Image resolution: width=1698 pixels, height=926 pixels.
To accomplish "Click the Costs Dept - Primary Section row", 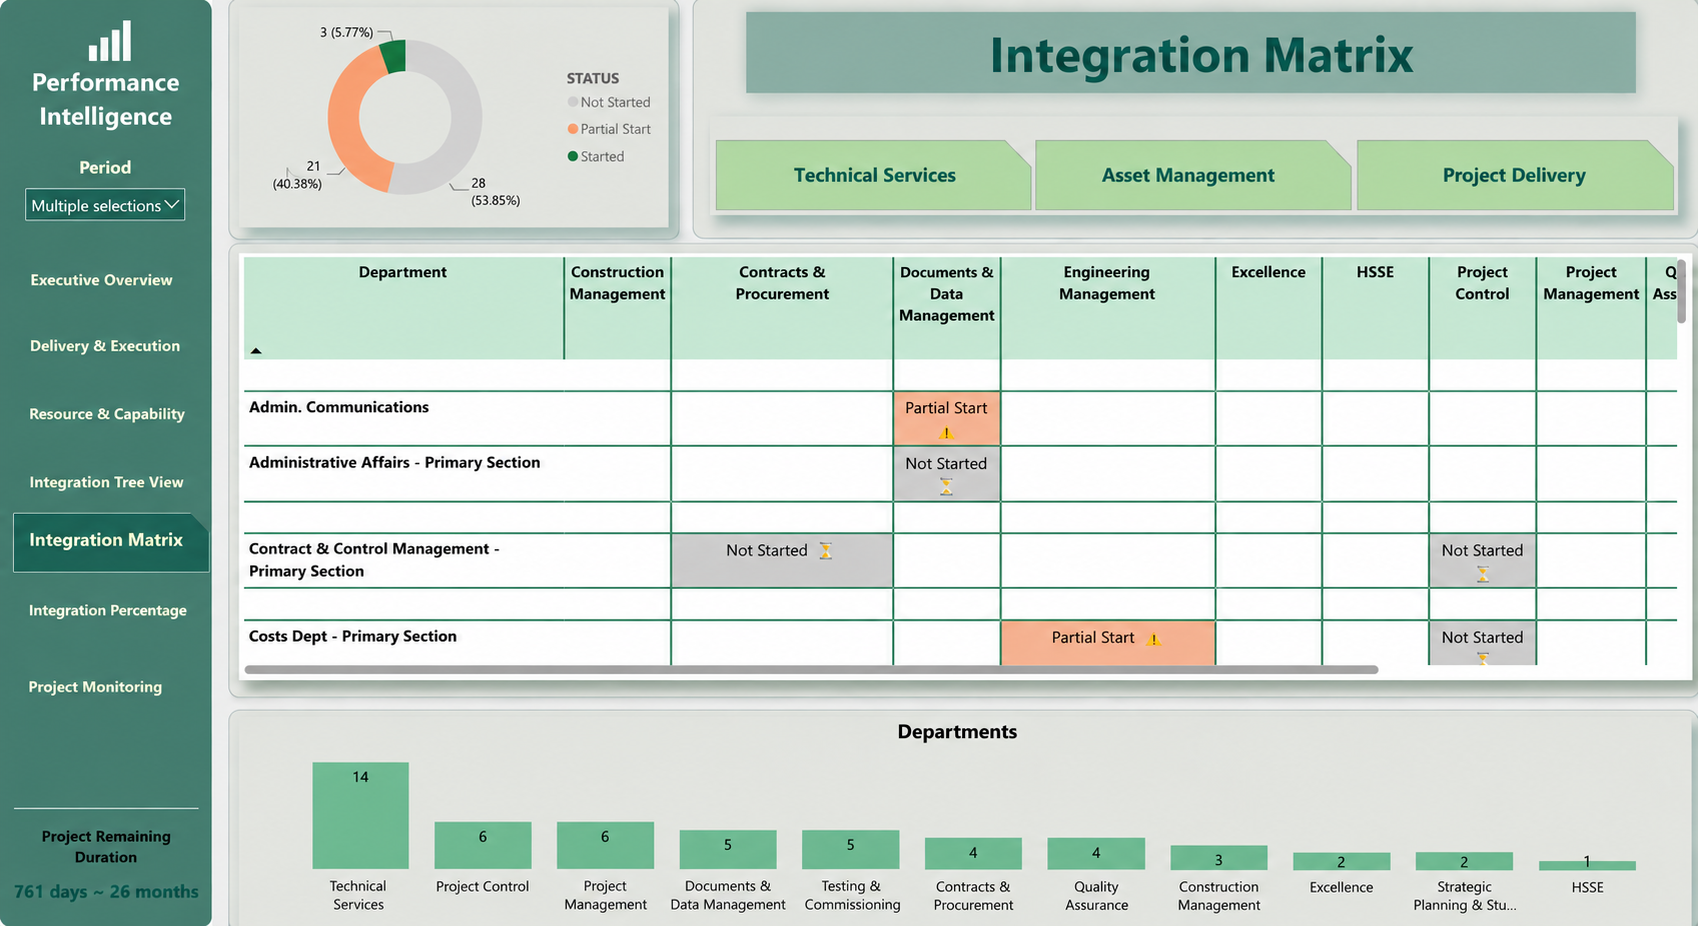I will point(353,636).
